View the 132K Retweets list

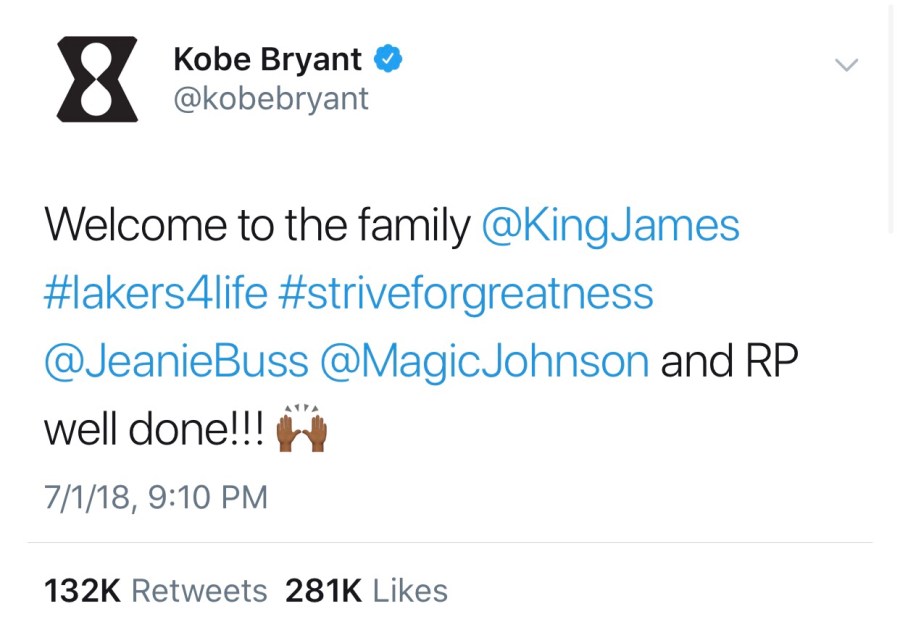[155, 591]
